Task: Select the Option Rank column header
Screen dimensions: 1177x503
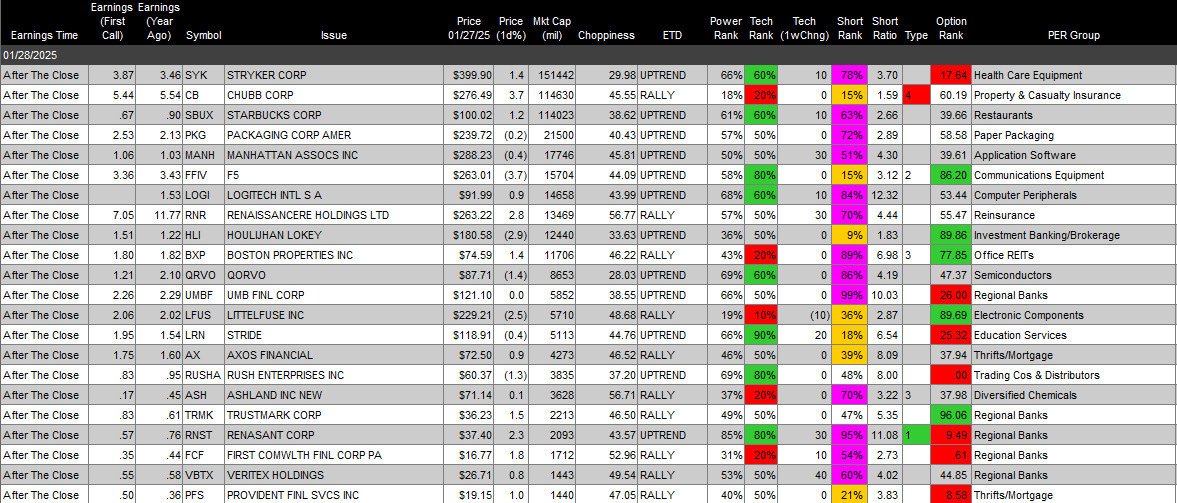Action: point(951,29)
